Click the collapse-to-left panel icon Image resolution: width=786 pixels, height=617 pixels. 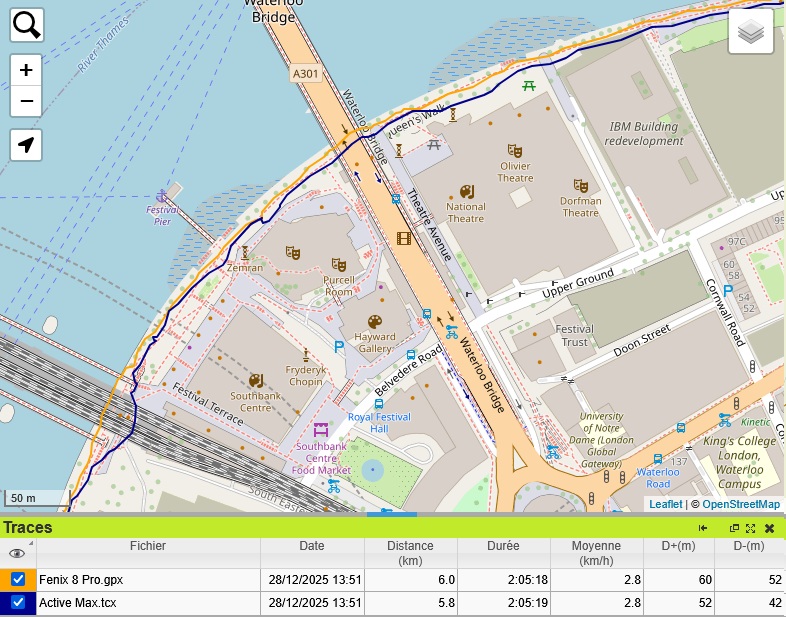(704, 528)
